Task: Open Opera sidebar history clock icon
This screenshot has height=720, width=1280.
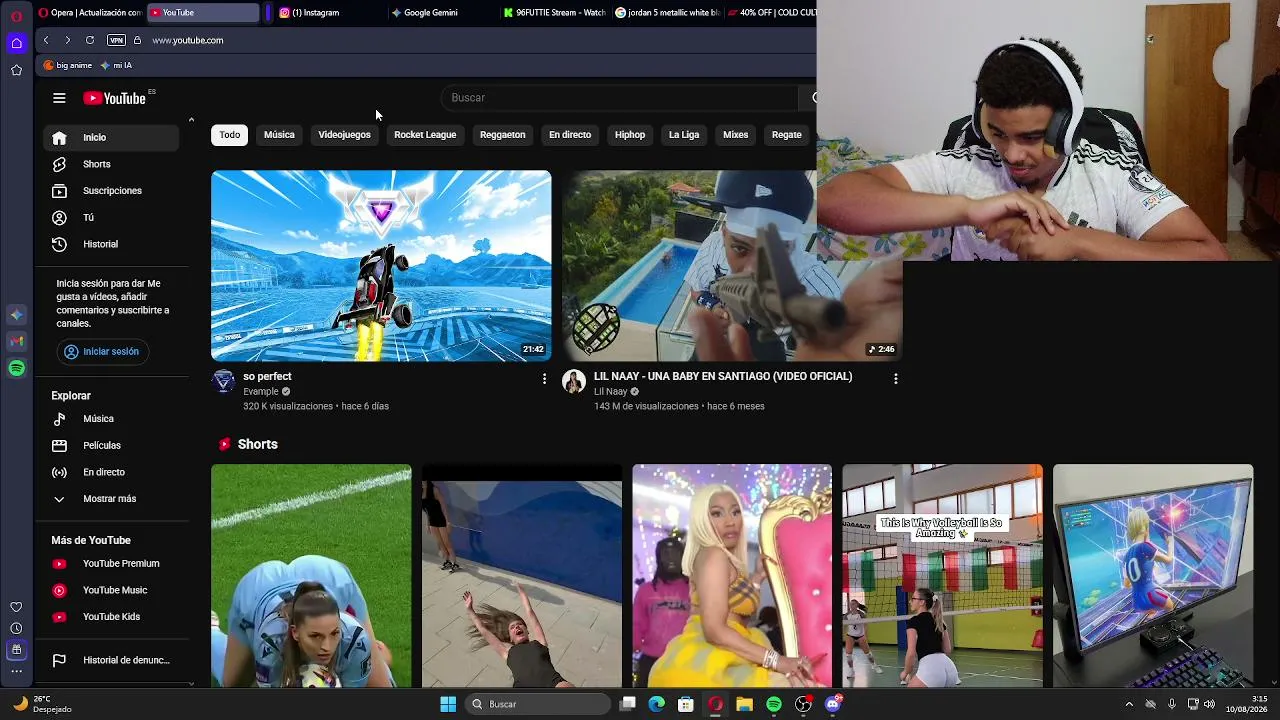Action: point(16,628)
